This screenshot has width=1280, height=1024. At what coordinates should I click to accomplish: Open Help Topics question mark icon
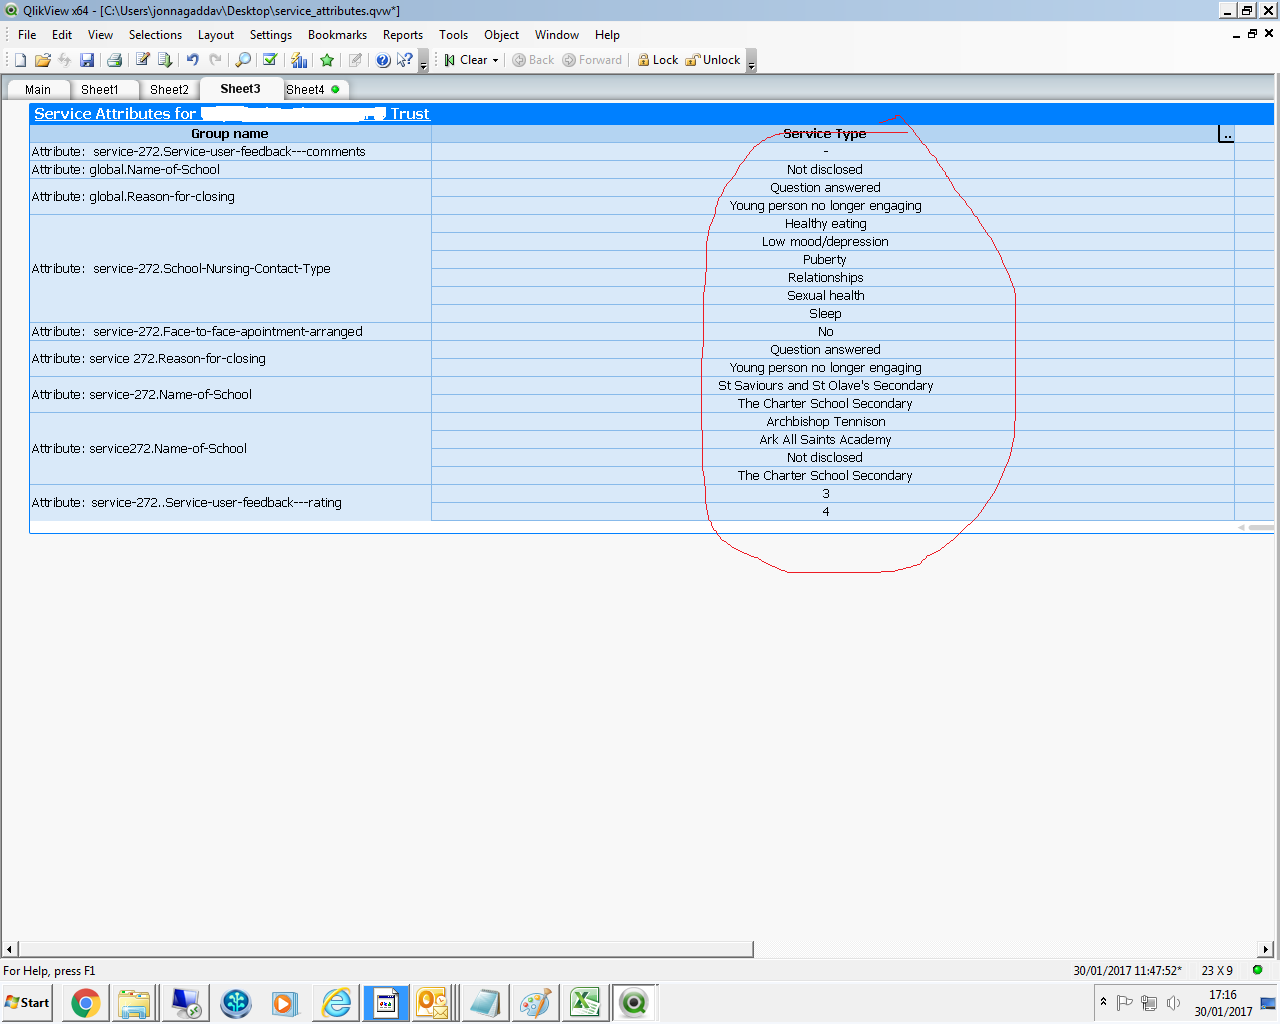tap(383, 60)
